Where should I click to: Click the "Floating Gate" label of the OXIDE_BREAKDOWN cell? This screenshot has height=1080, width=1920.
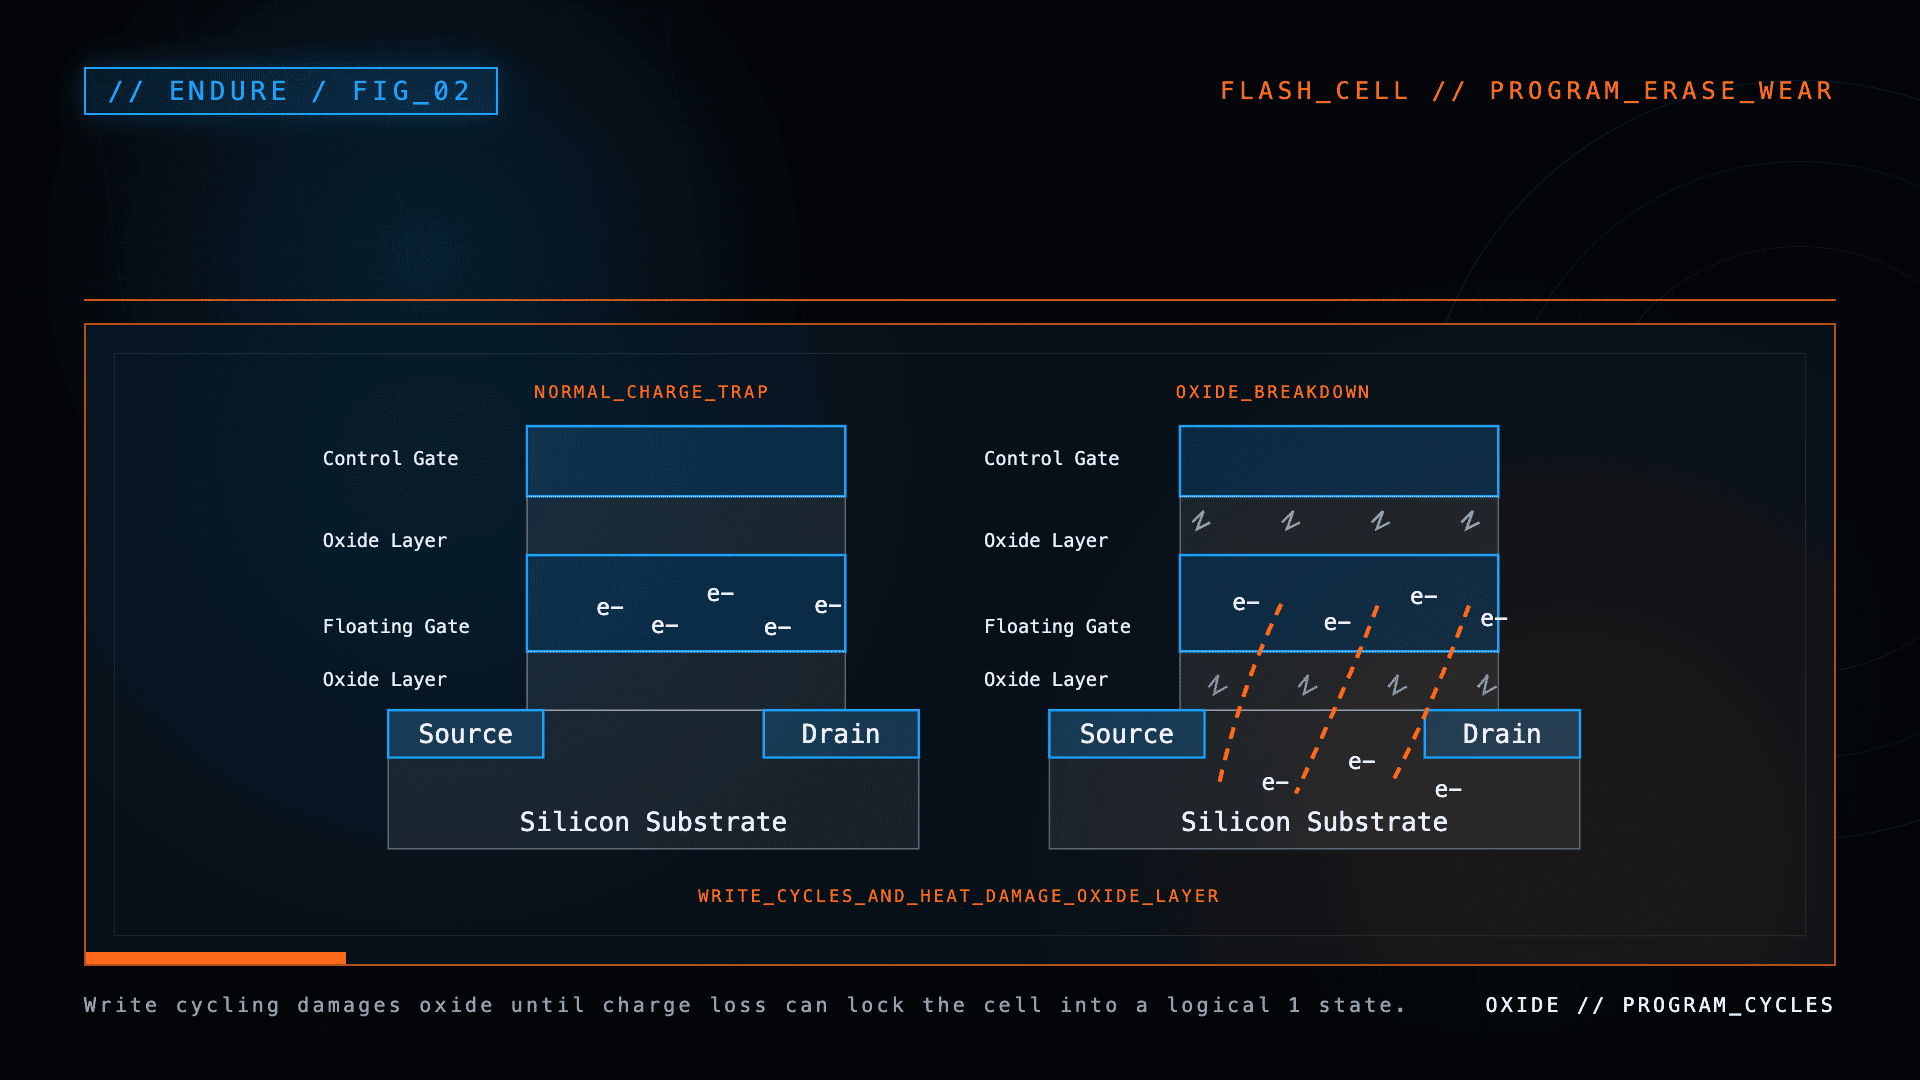[1057, 626]
